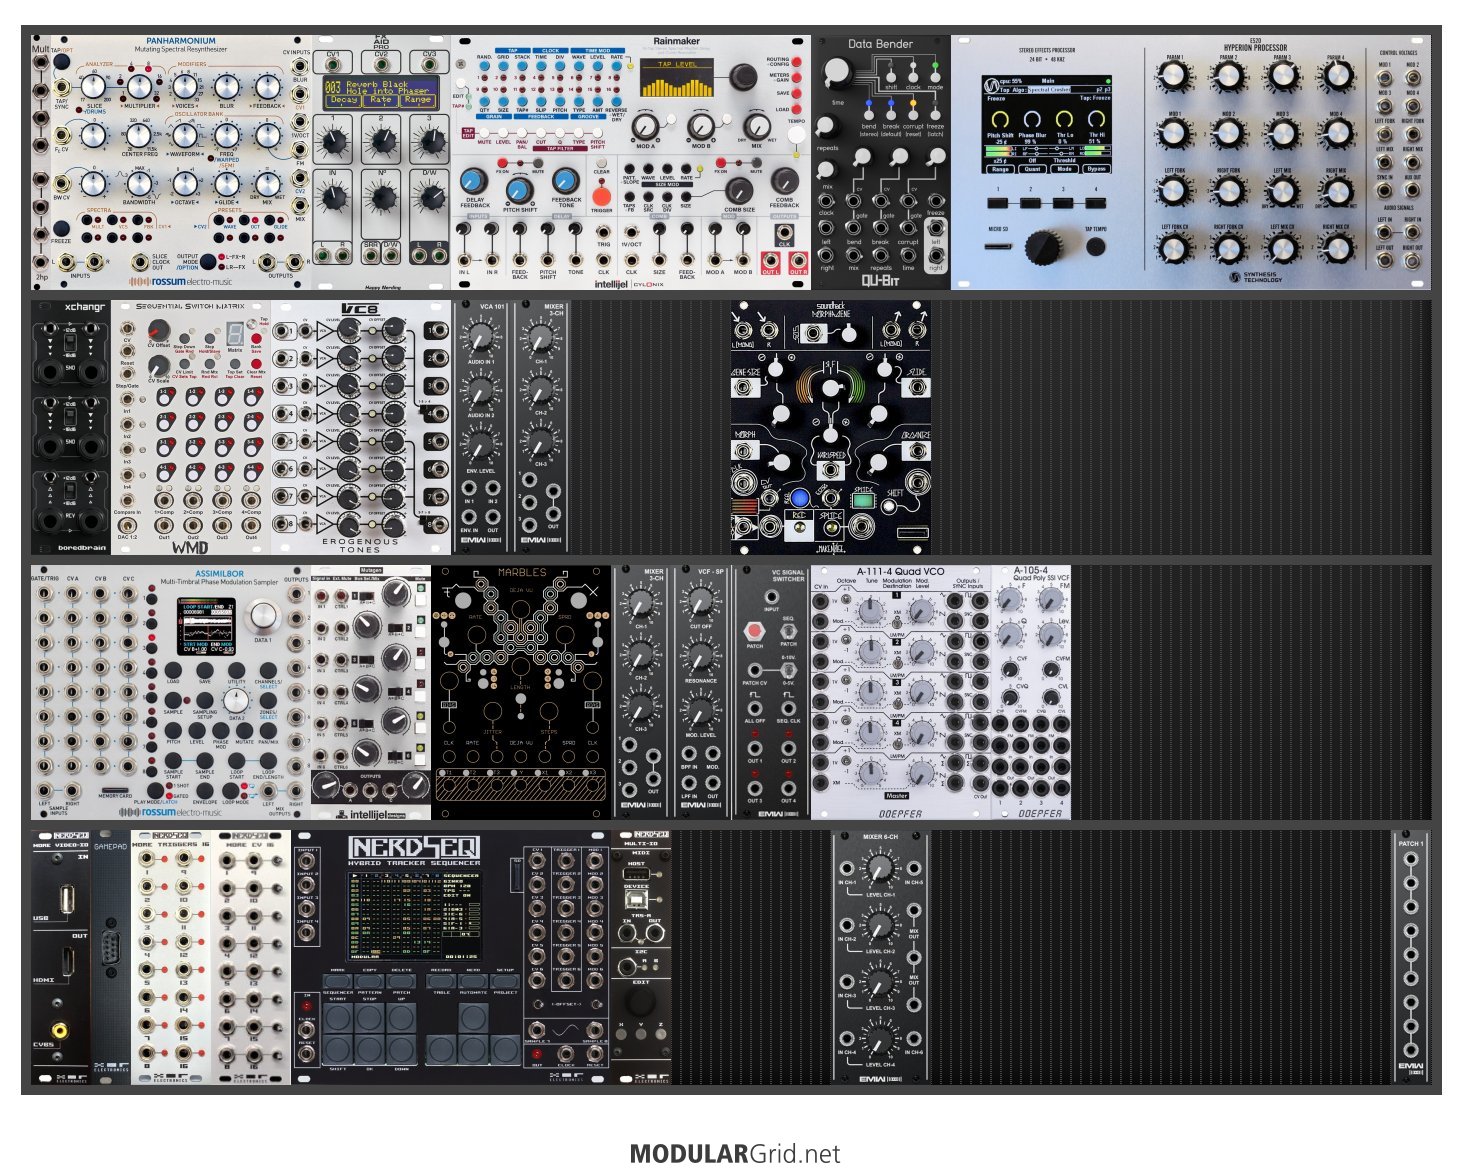Select Mode on the Hyperion Processor display

[x=1065, y=169]
